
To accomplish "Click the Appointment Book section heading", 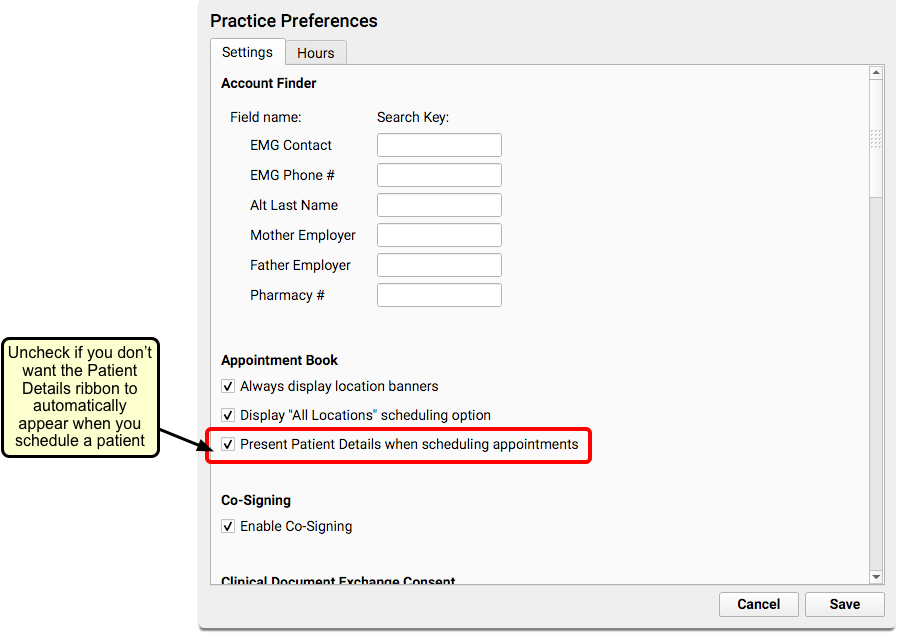I will [279, 360].
